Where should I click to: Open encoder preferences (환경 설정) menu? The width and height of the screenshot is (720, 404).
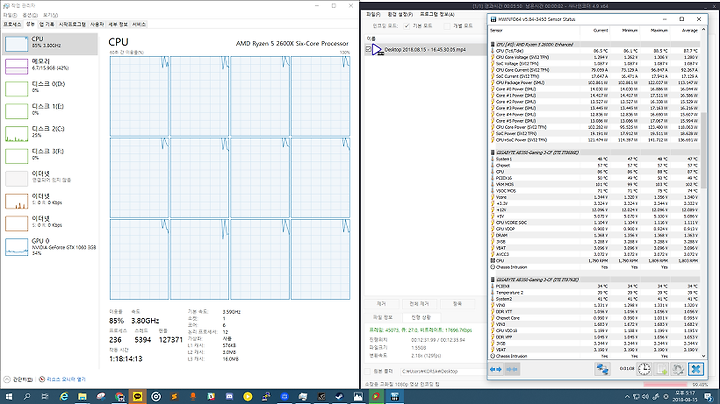point(400,14)
